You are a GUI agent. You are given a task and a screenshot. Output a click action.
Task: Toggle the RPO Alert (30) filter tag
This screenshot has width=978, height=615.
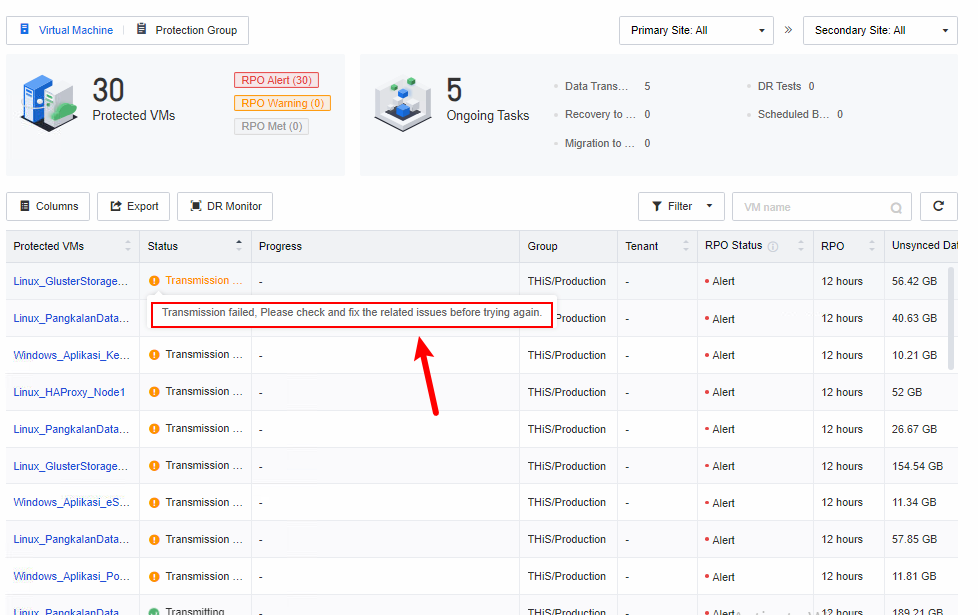point(276,80)
